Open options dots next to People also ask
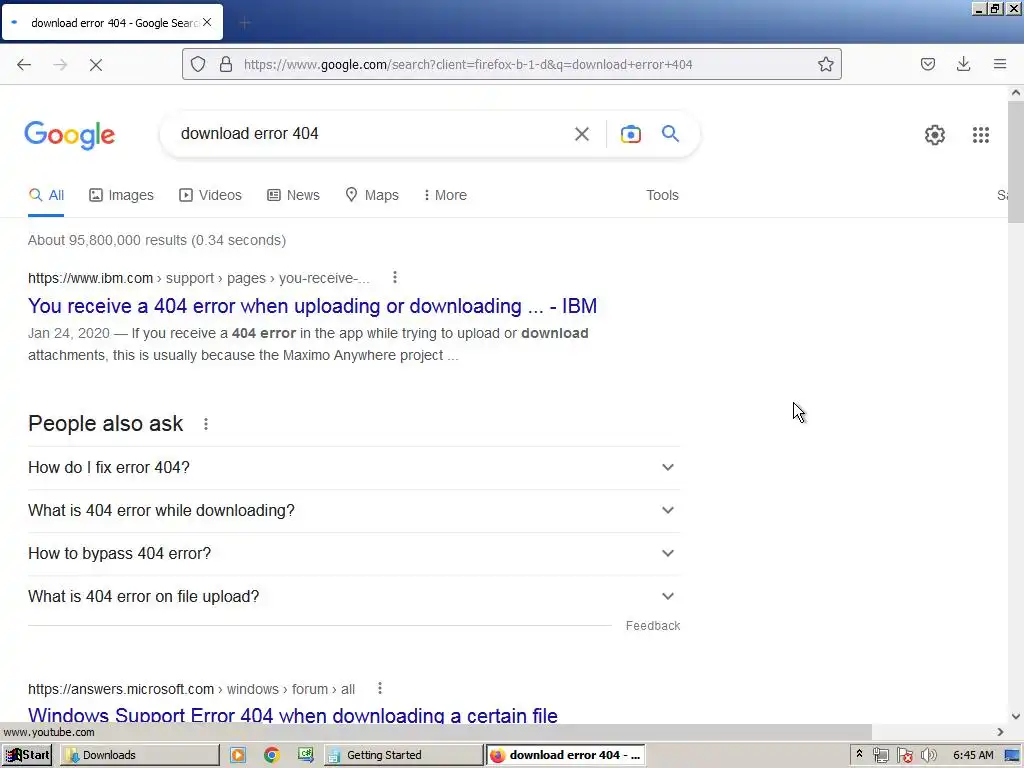 pyautogui.click(x=206, y=424)
